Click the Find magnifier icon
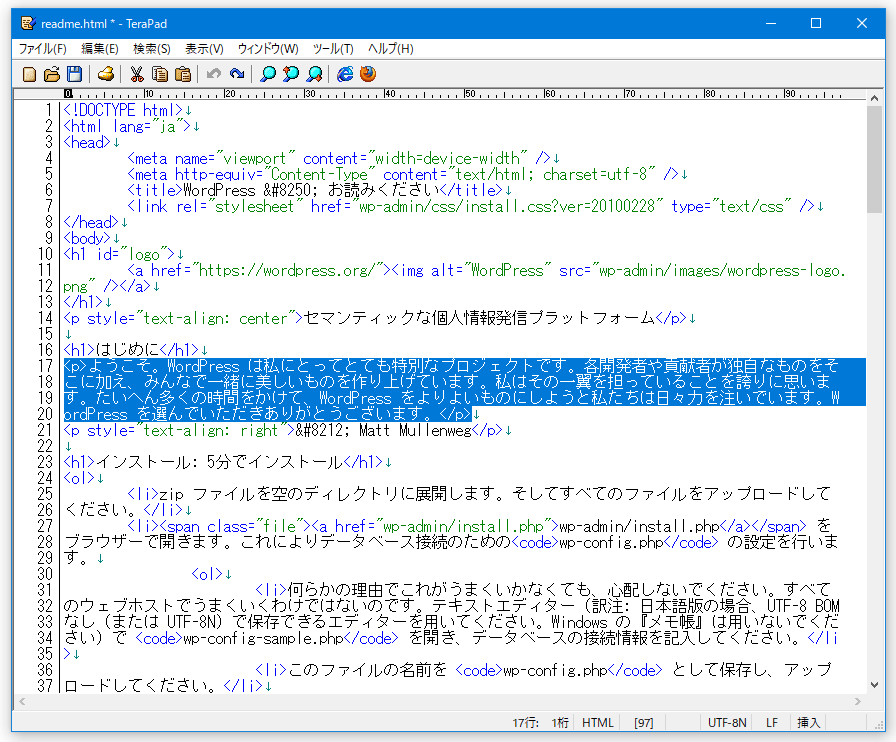896x742 pixels. click(267, 74)
